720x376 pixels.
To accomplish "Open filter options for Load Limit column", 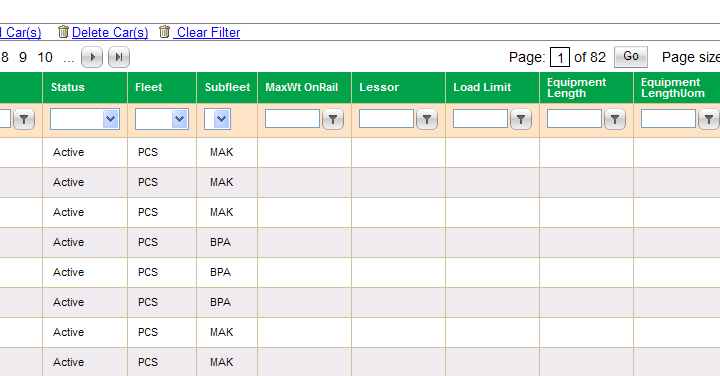I will [521, 119].
